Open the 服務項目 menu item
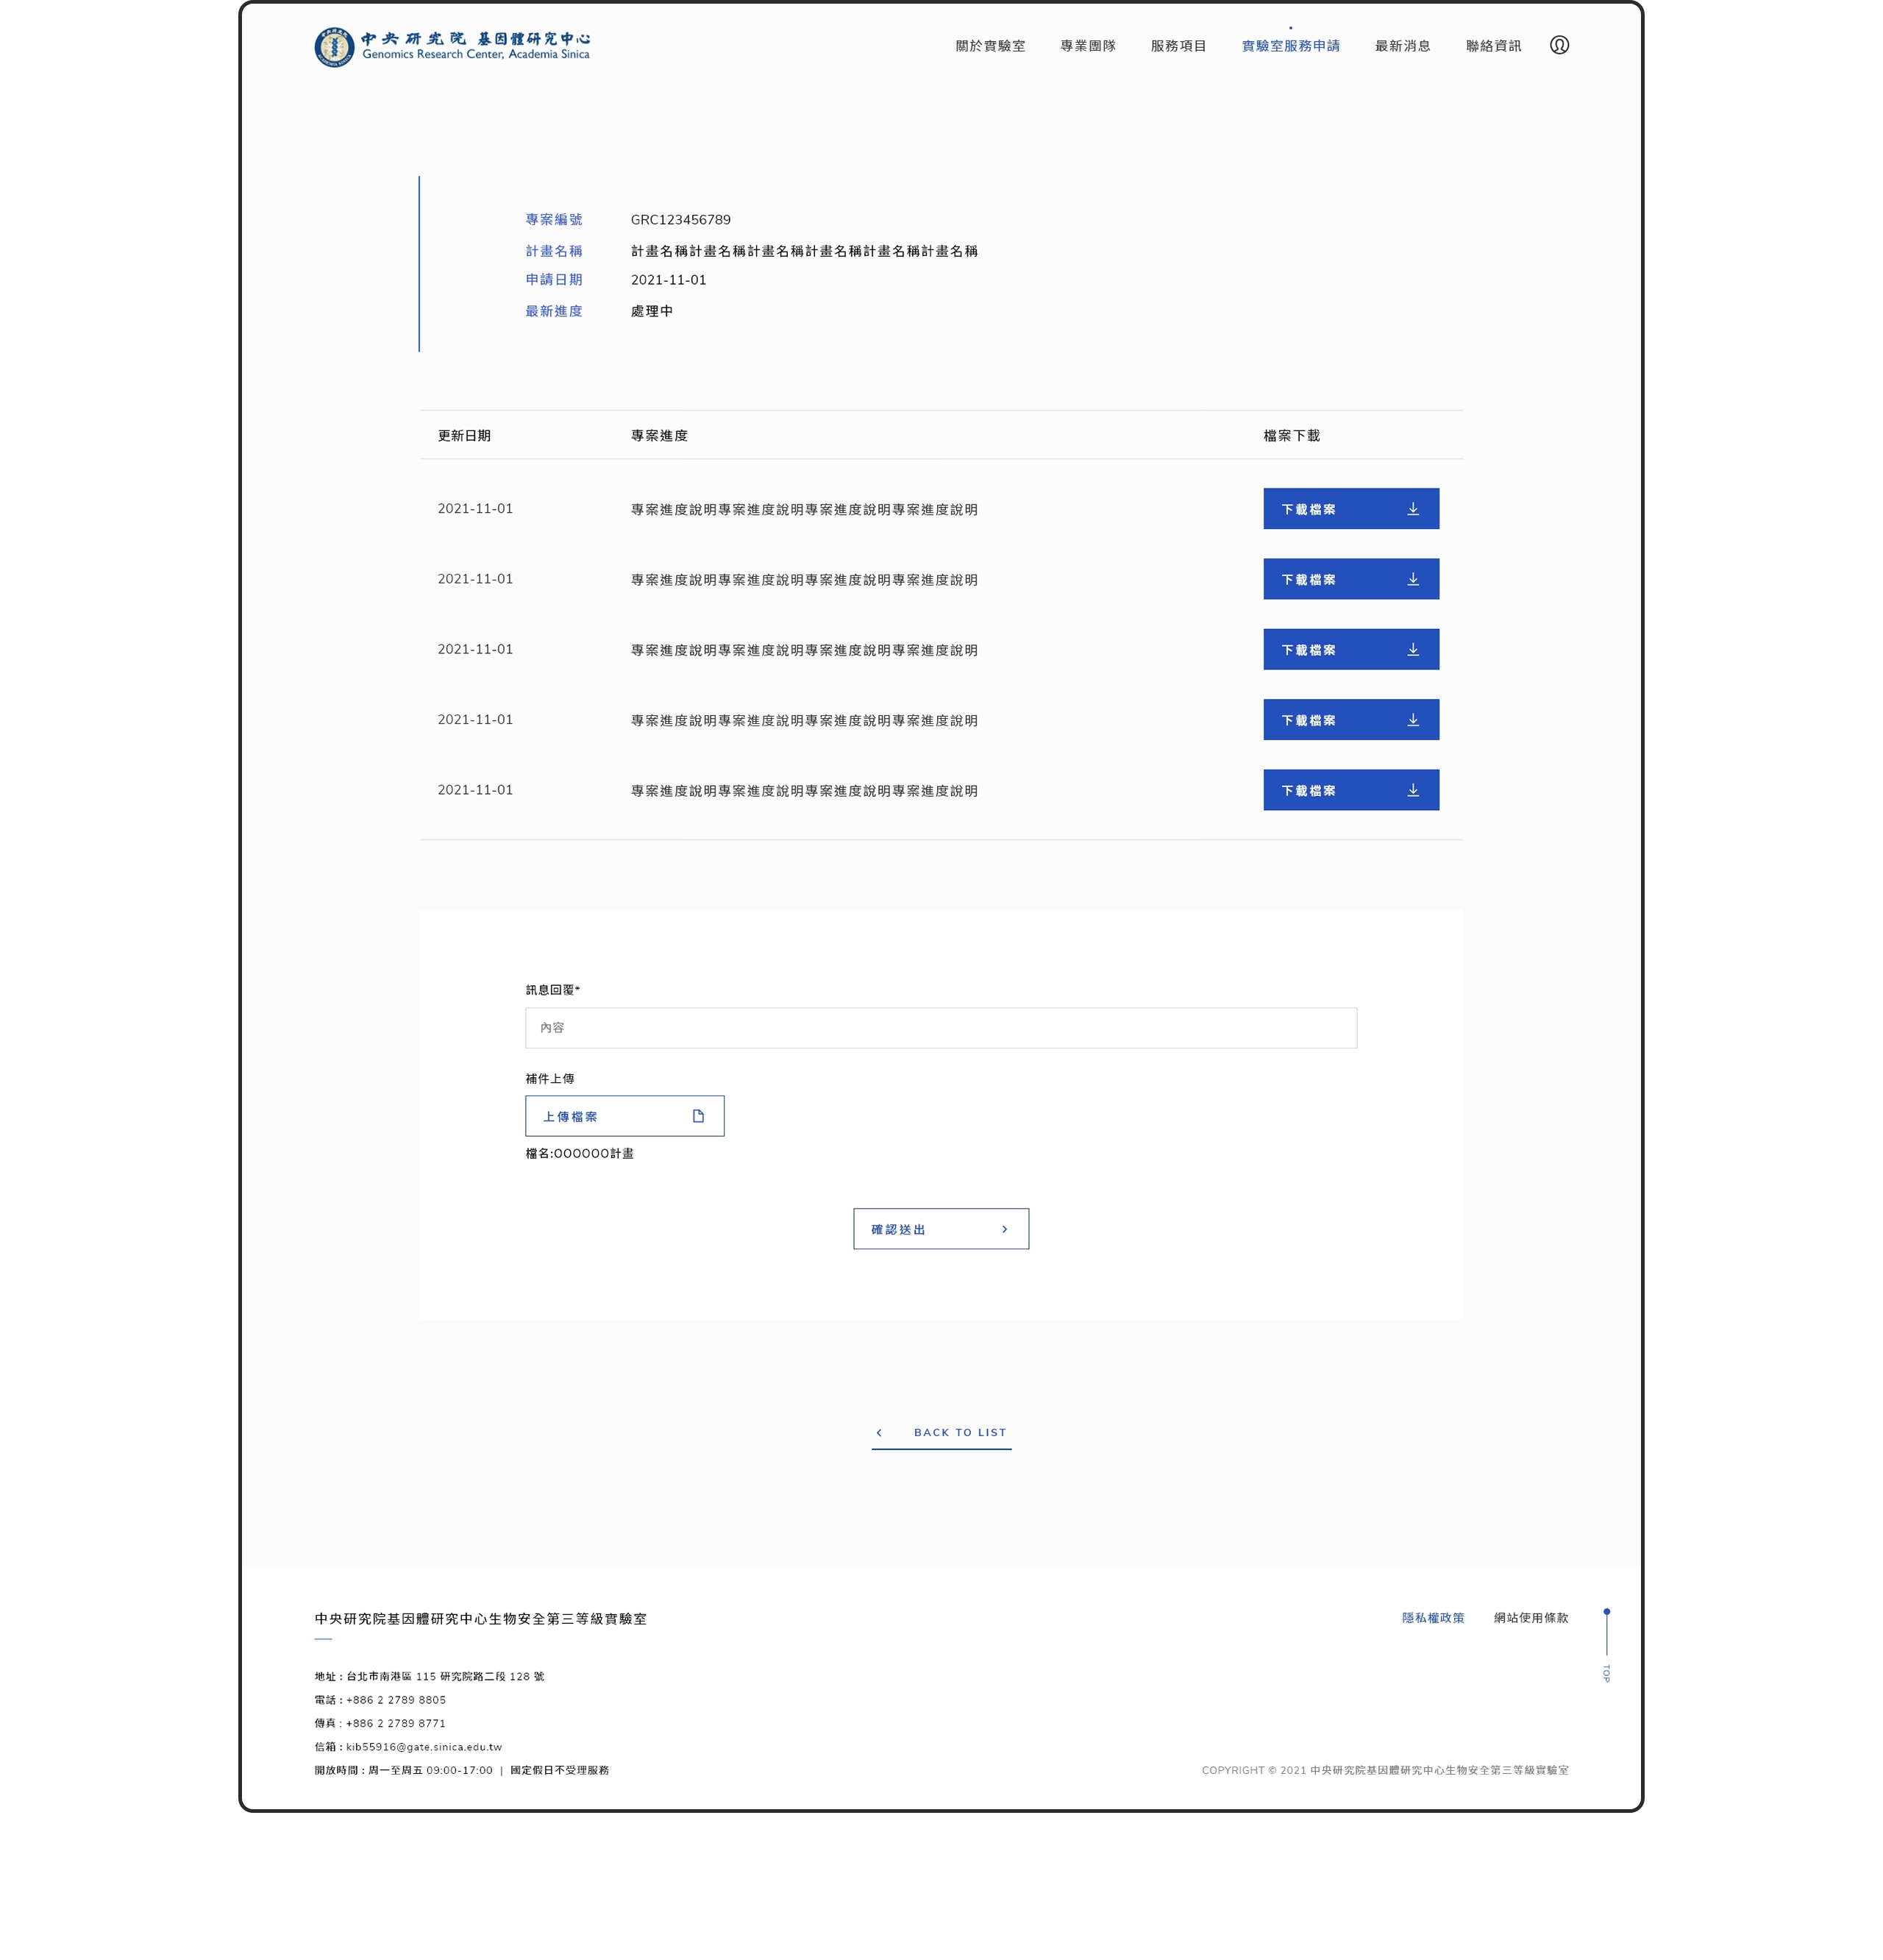1883x1960 pixels. [1178, 46]
